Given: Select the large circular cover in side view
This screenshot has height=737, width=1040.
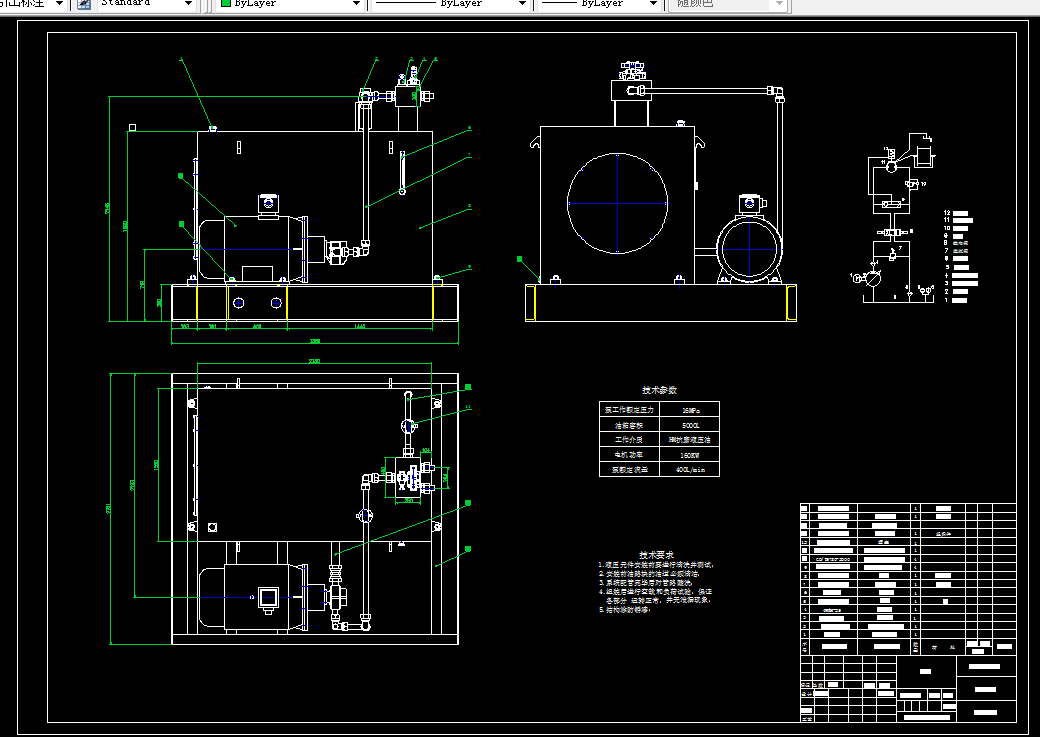Looking at the screenshot, I should pos(618,203).
